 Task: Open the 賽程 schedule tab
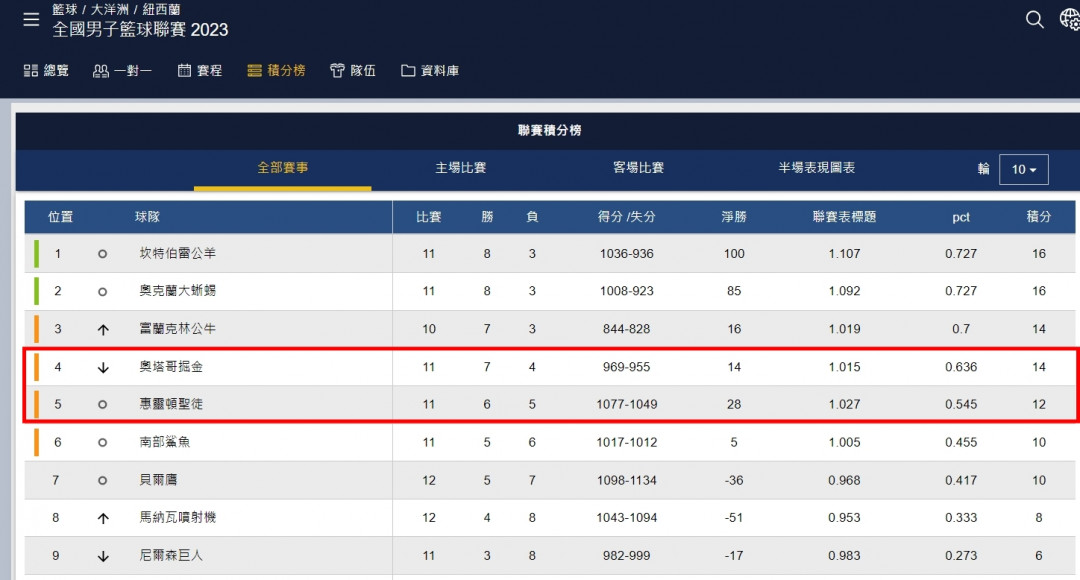200,70
